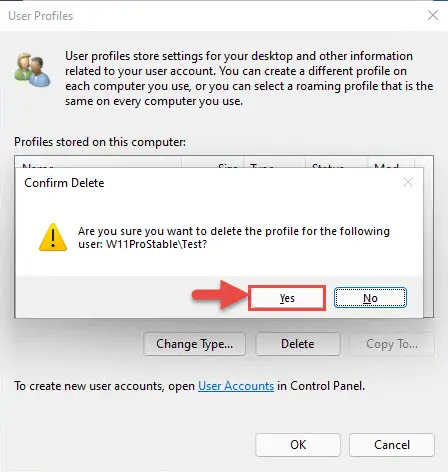This screenshot has height=472, width=448.
Task: Confirm profile deletion with Yes
Action: click(287, 298)
